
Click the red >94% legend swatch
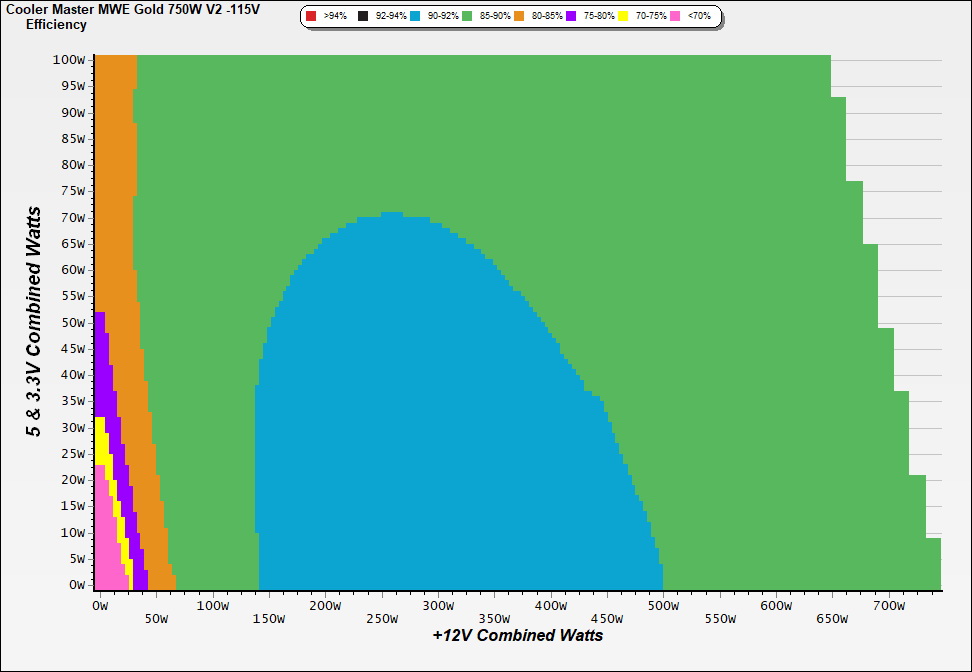pyautogui.click(x=311, y=17)
